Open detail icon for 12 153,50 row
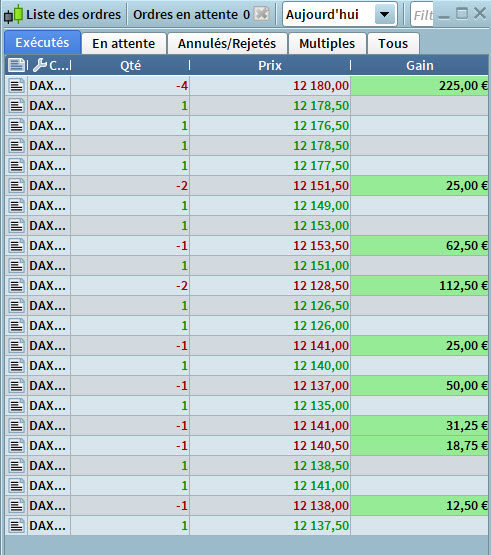This screenshot has width=491, height=555. [17, 246]
